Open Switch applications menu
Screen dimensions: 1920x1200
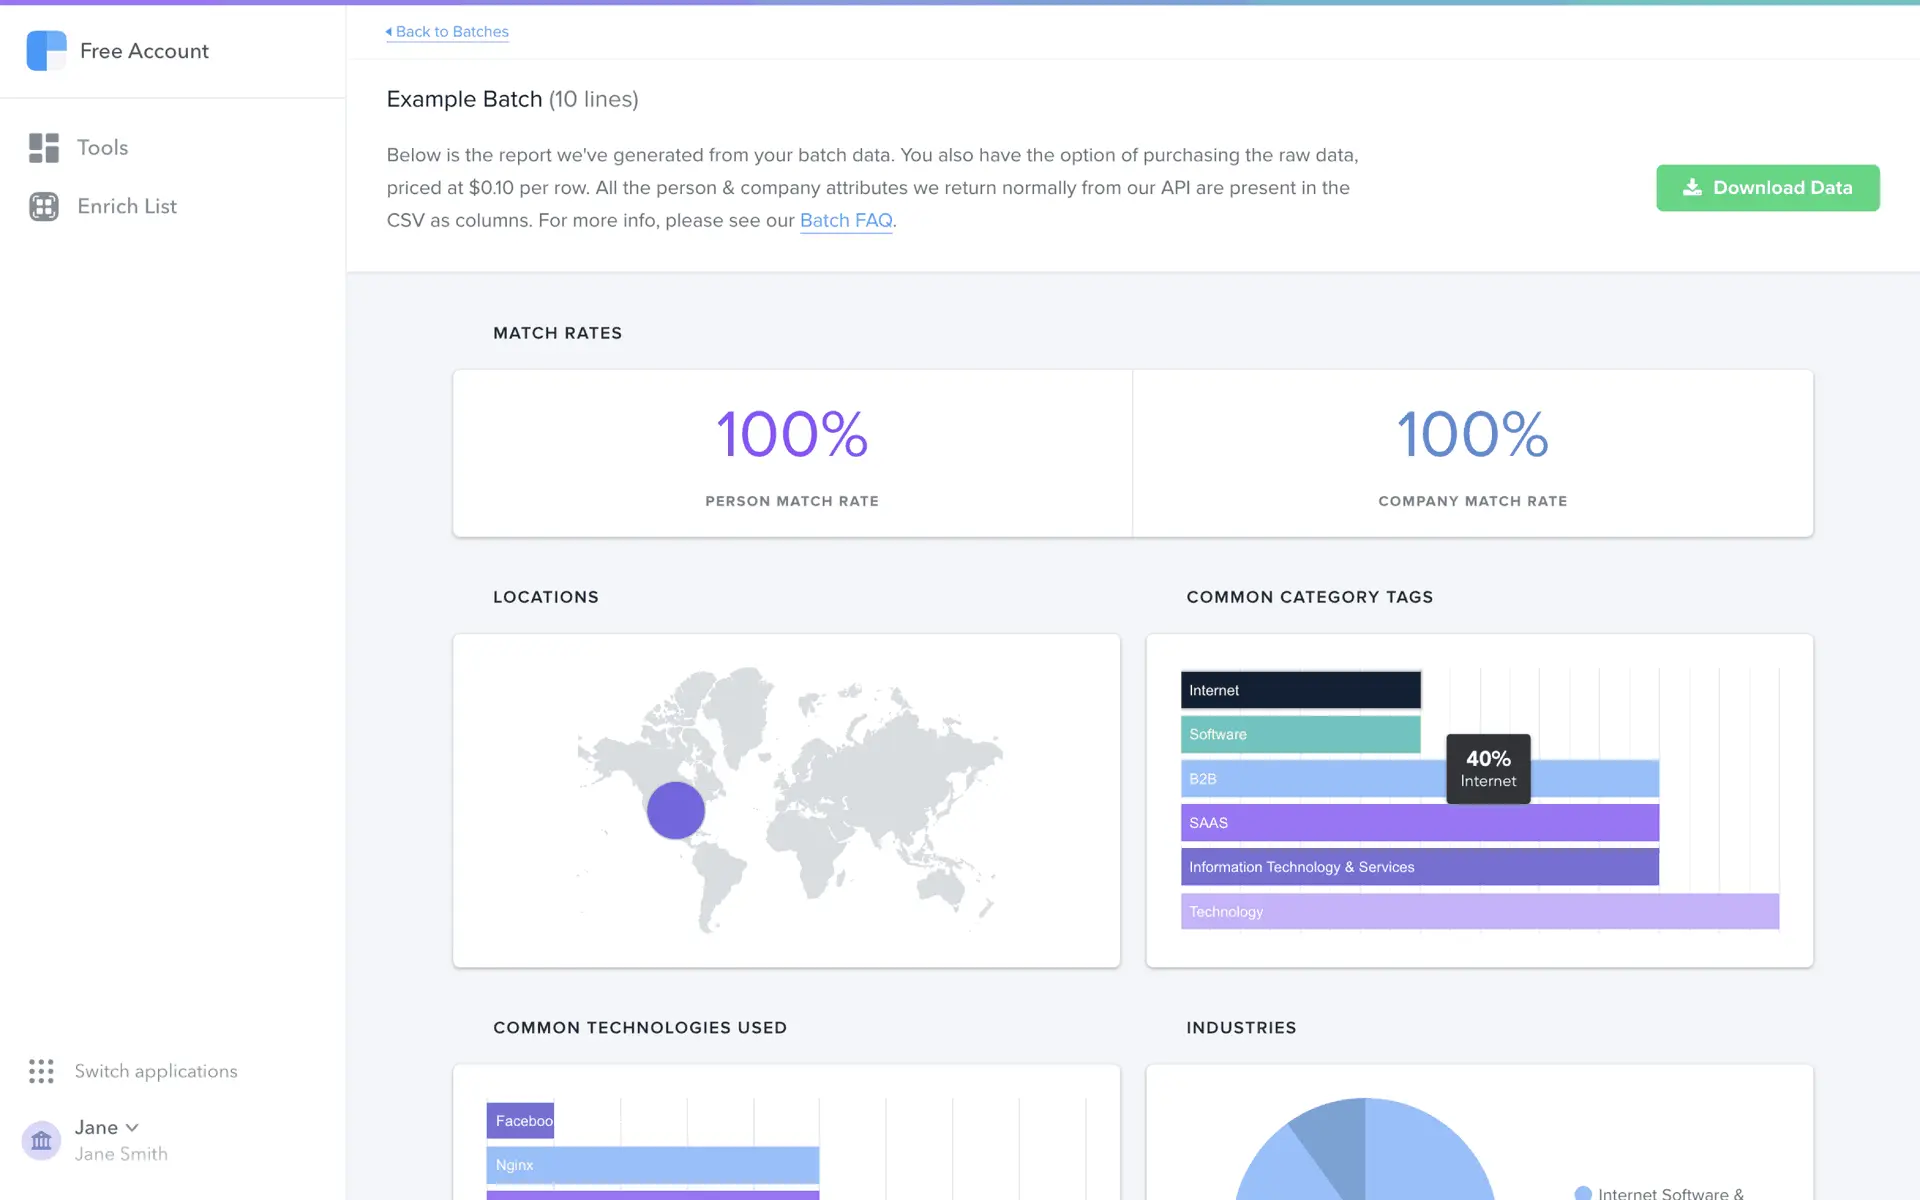tap(156, 1071)
